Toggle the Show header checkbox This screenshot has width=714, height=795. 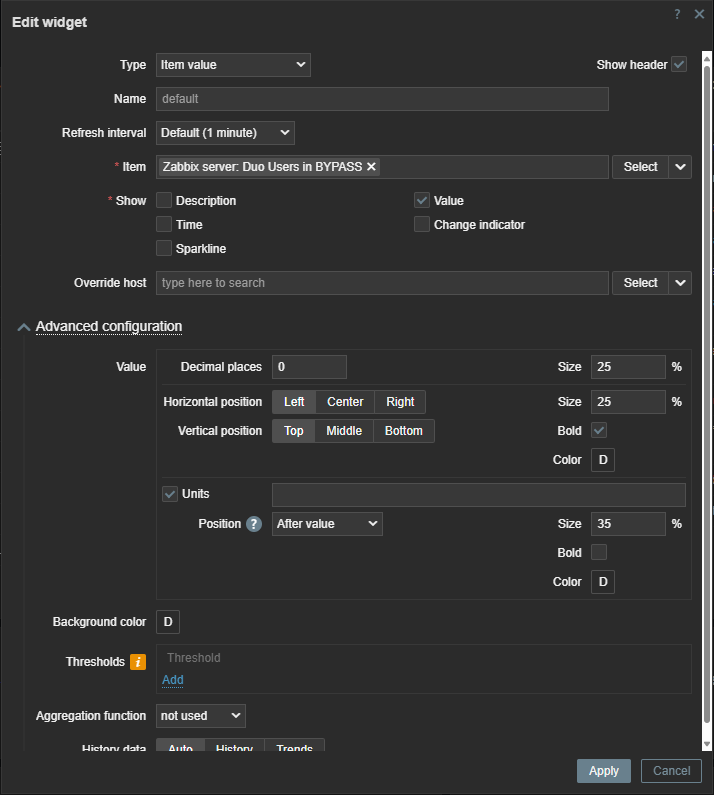click(x=679, y=65)
